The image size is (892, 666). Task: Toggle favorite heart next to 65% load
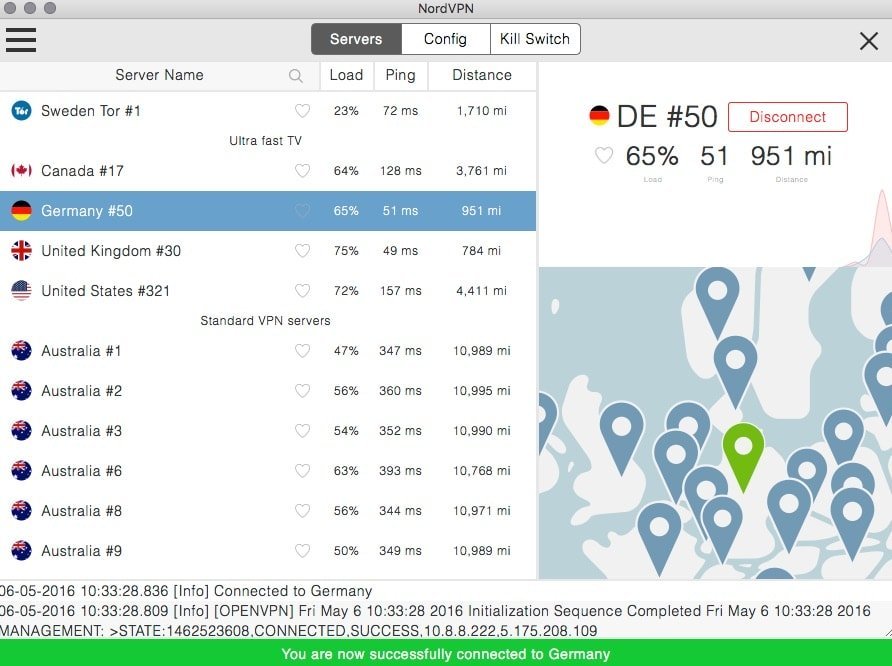click(x=604, y=155)
